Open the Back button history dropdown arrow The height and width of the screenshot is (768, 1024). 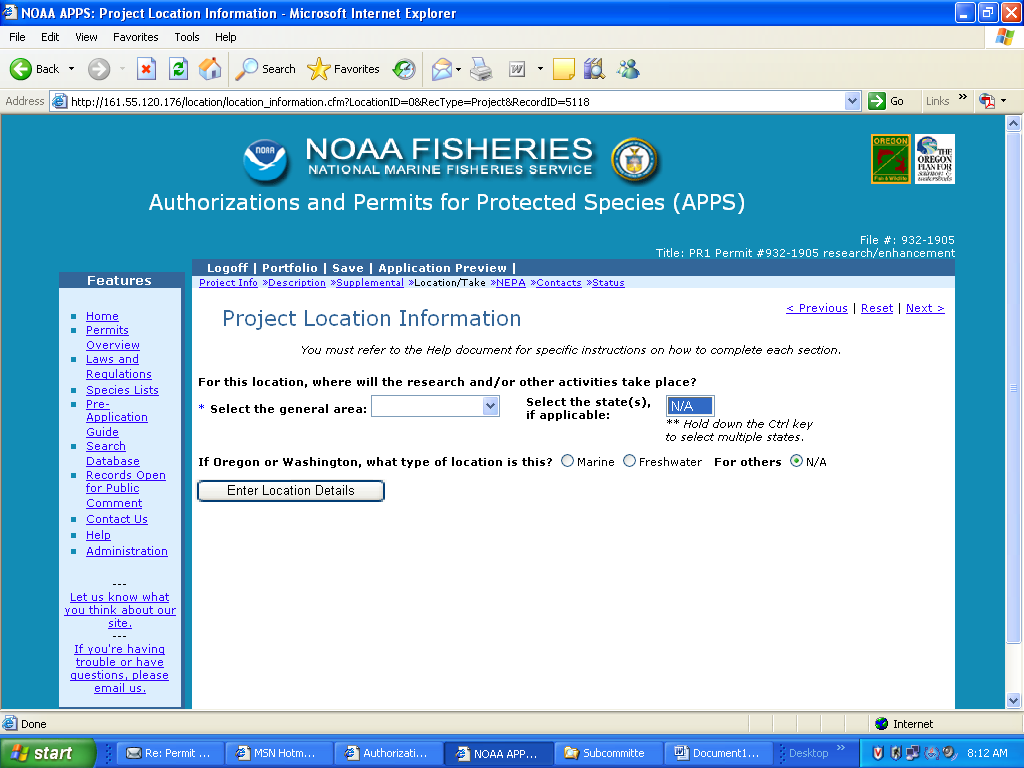point(72,69)
